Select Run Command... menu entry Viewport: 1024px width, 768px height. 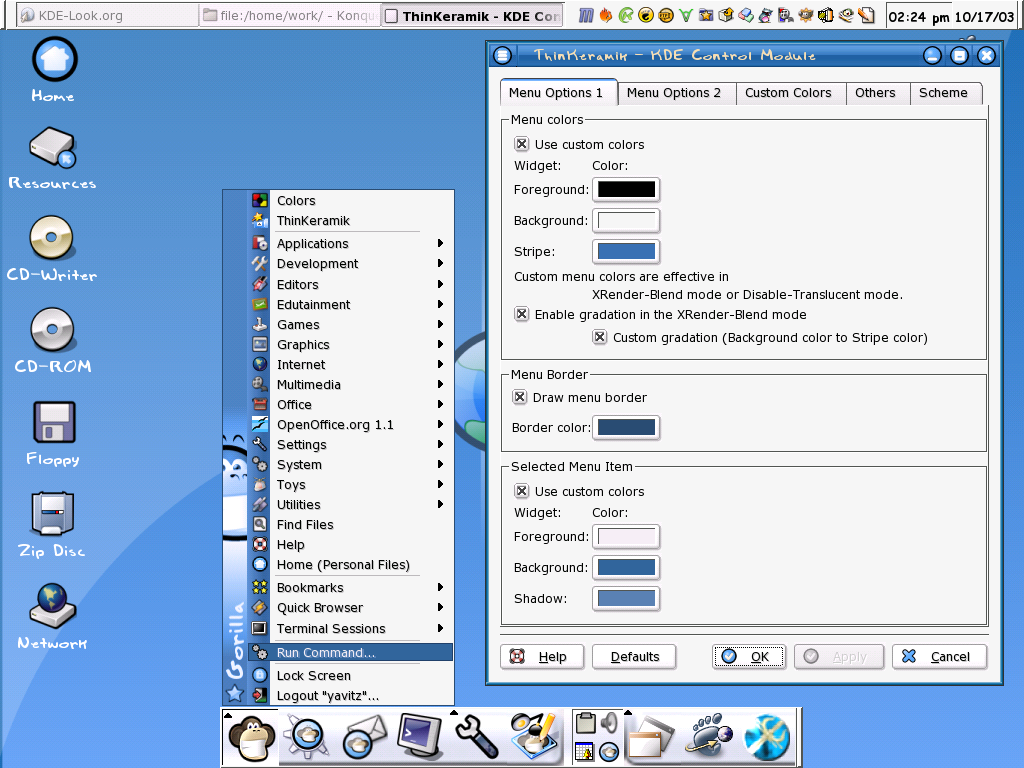coord(351,652)
